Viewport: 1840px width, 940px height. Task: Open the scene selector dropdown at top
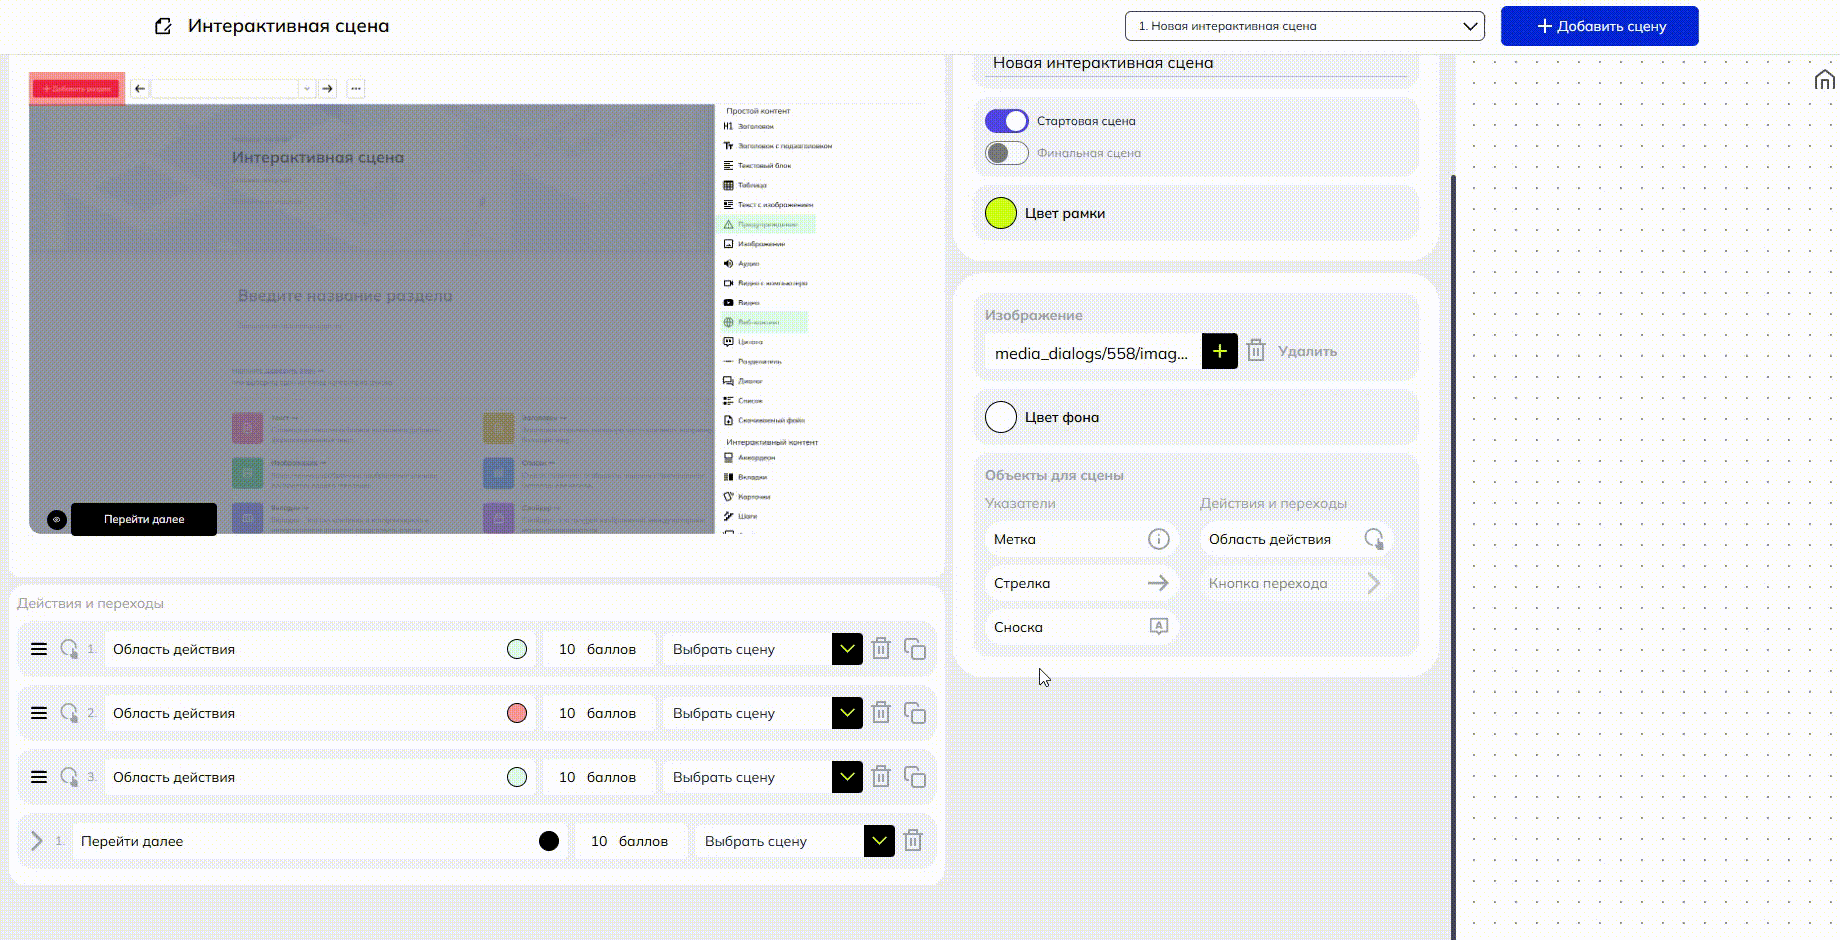(1304, 26)
